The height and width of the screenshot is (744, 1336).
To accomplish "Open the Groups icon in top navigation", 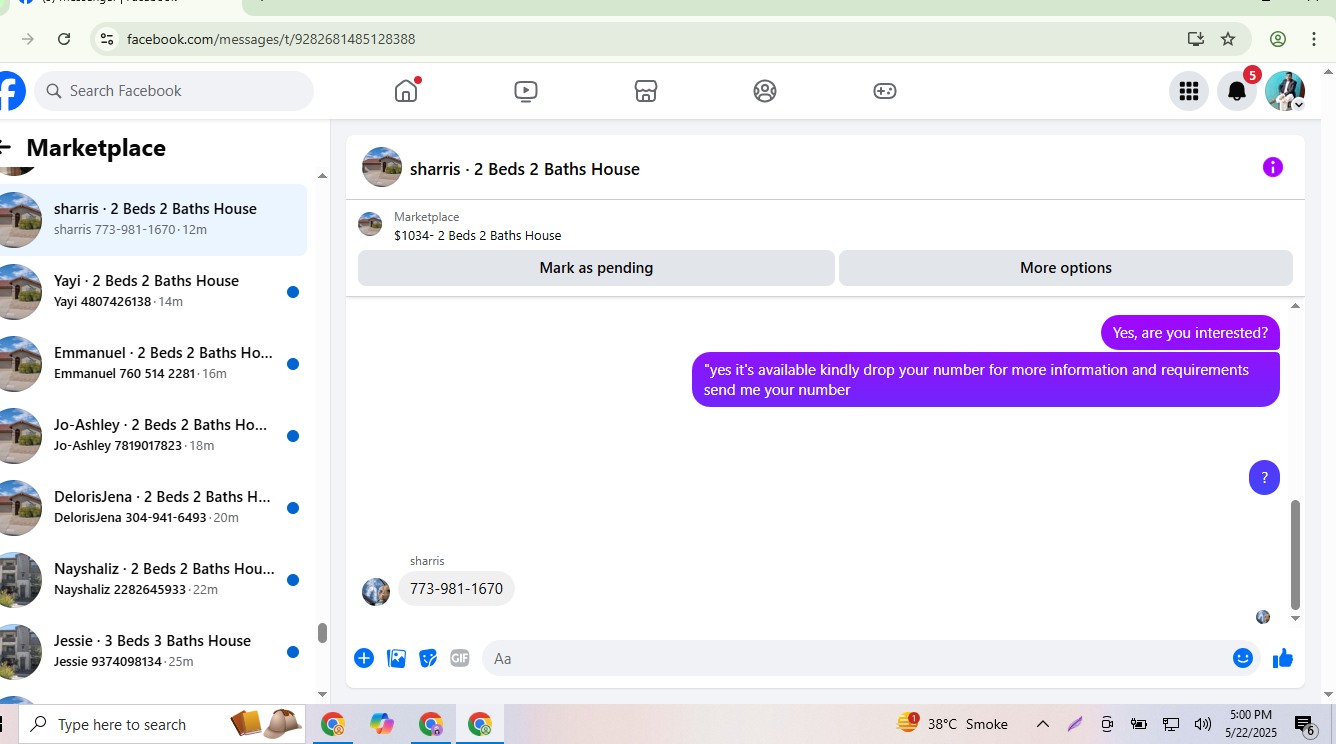I will tap(765, 91).
